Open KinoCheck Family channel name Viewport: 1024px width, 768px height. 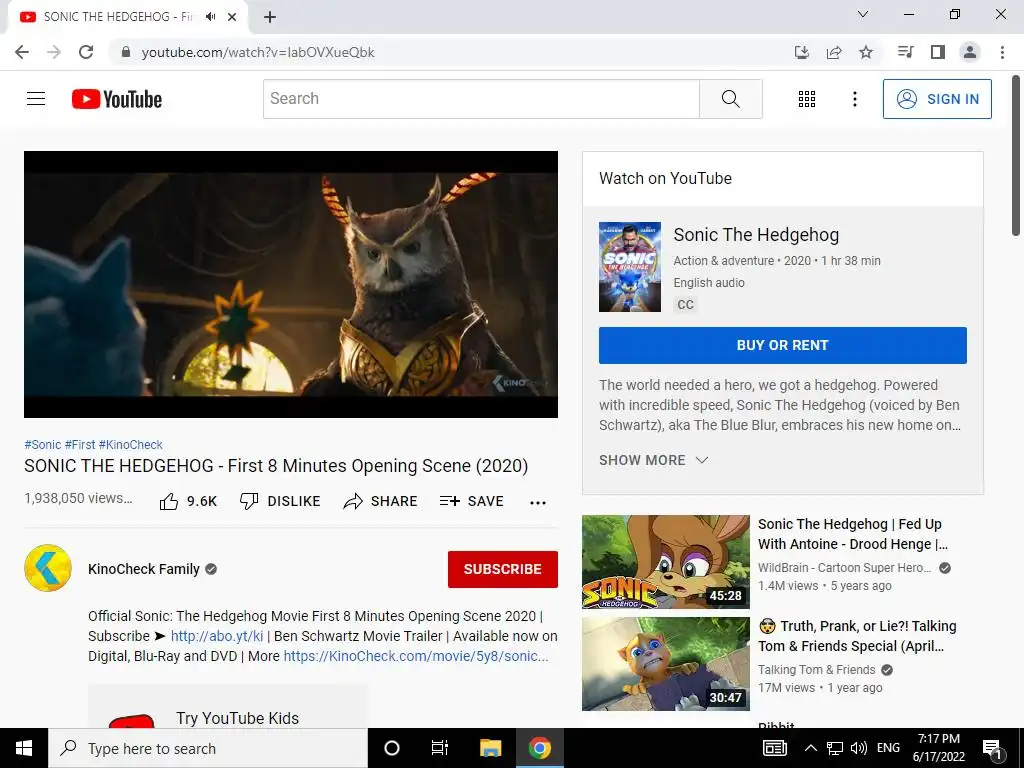[144, 569]
